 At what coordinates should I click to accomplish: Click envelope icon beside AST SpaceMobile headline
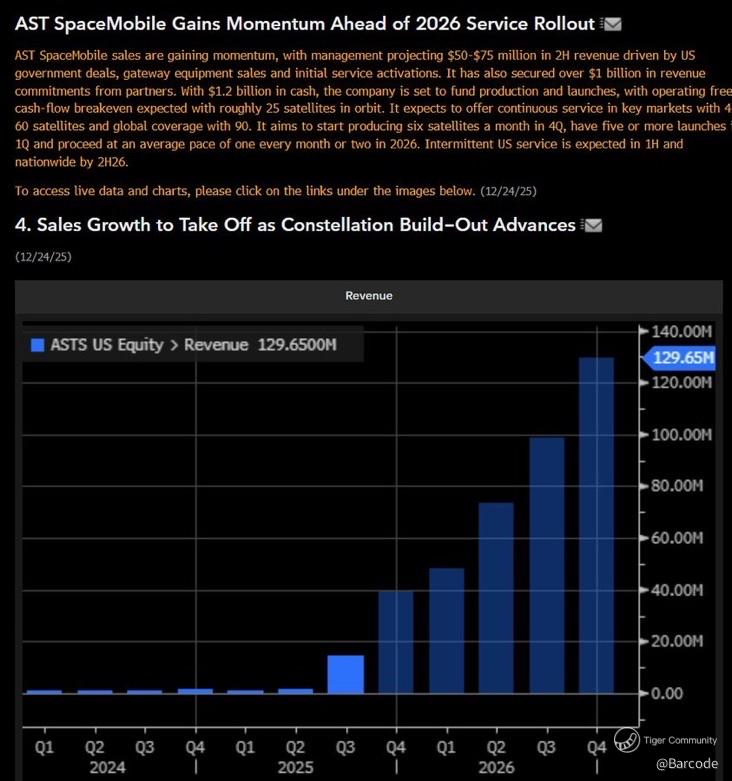pos(611,24)
